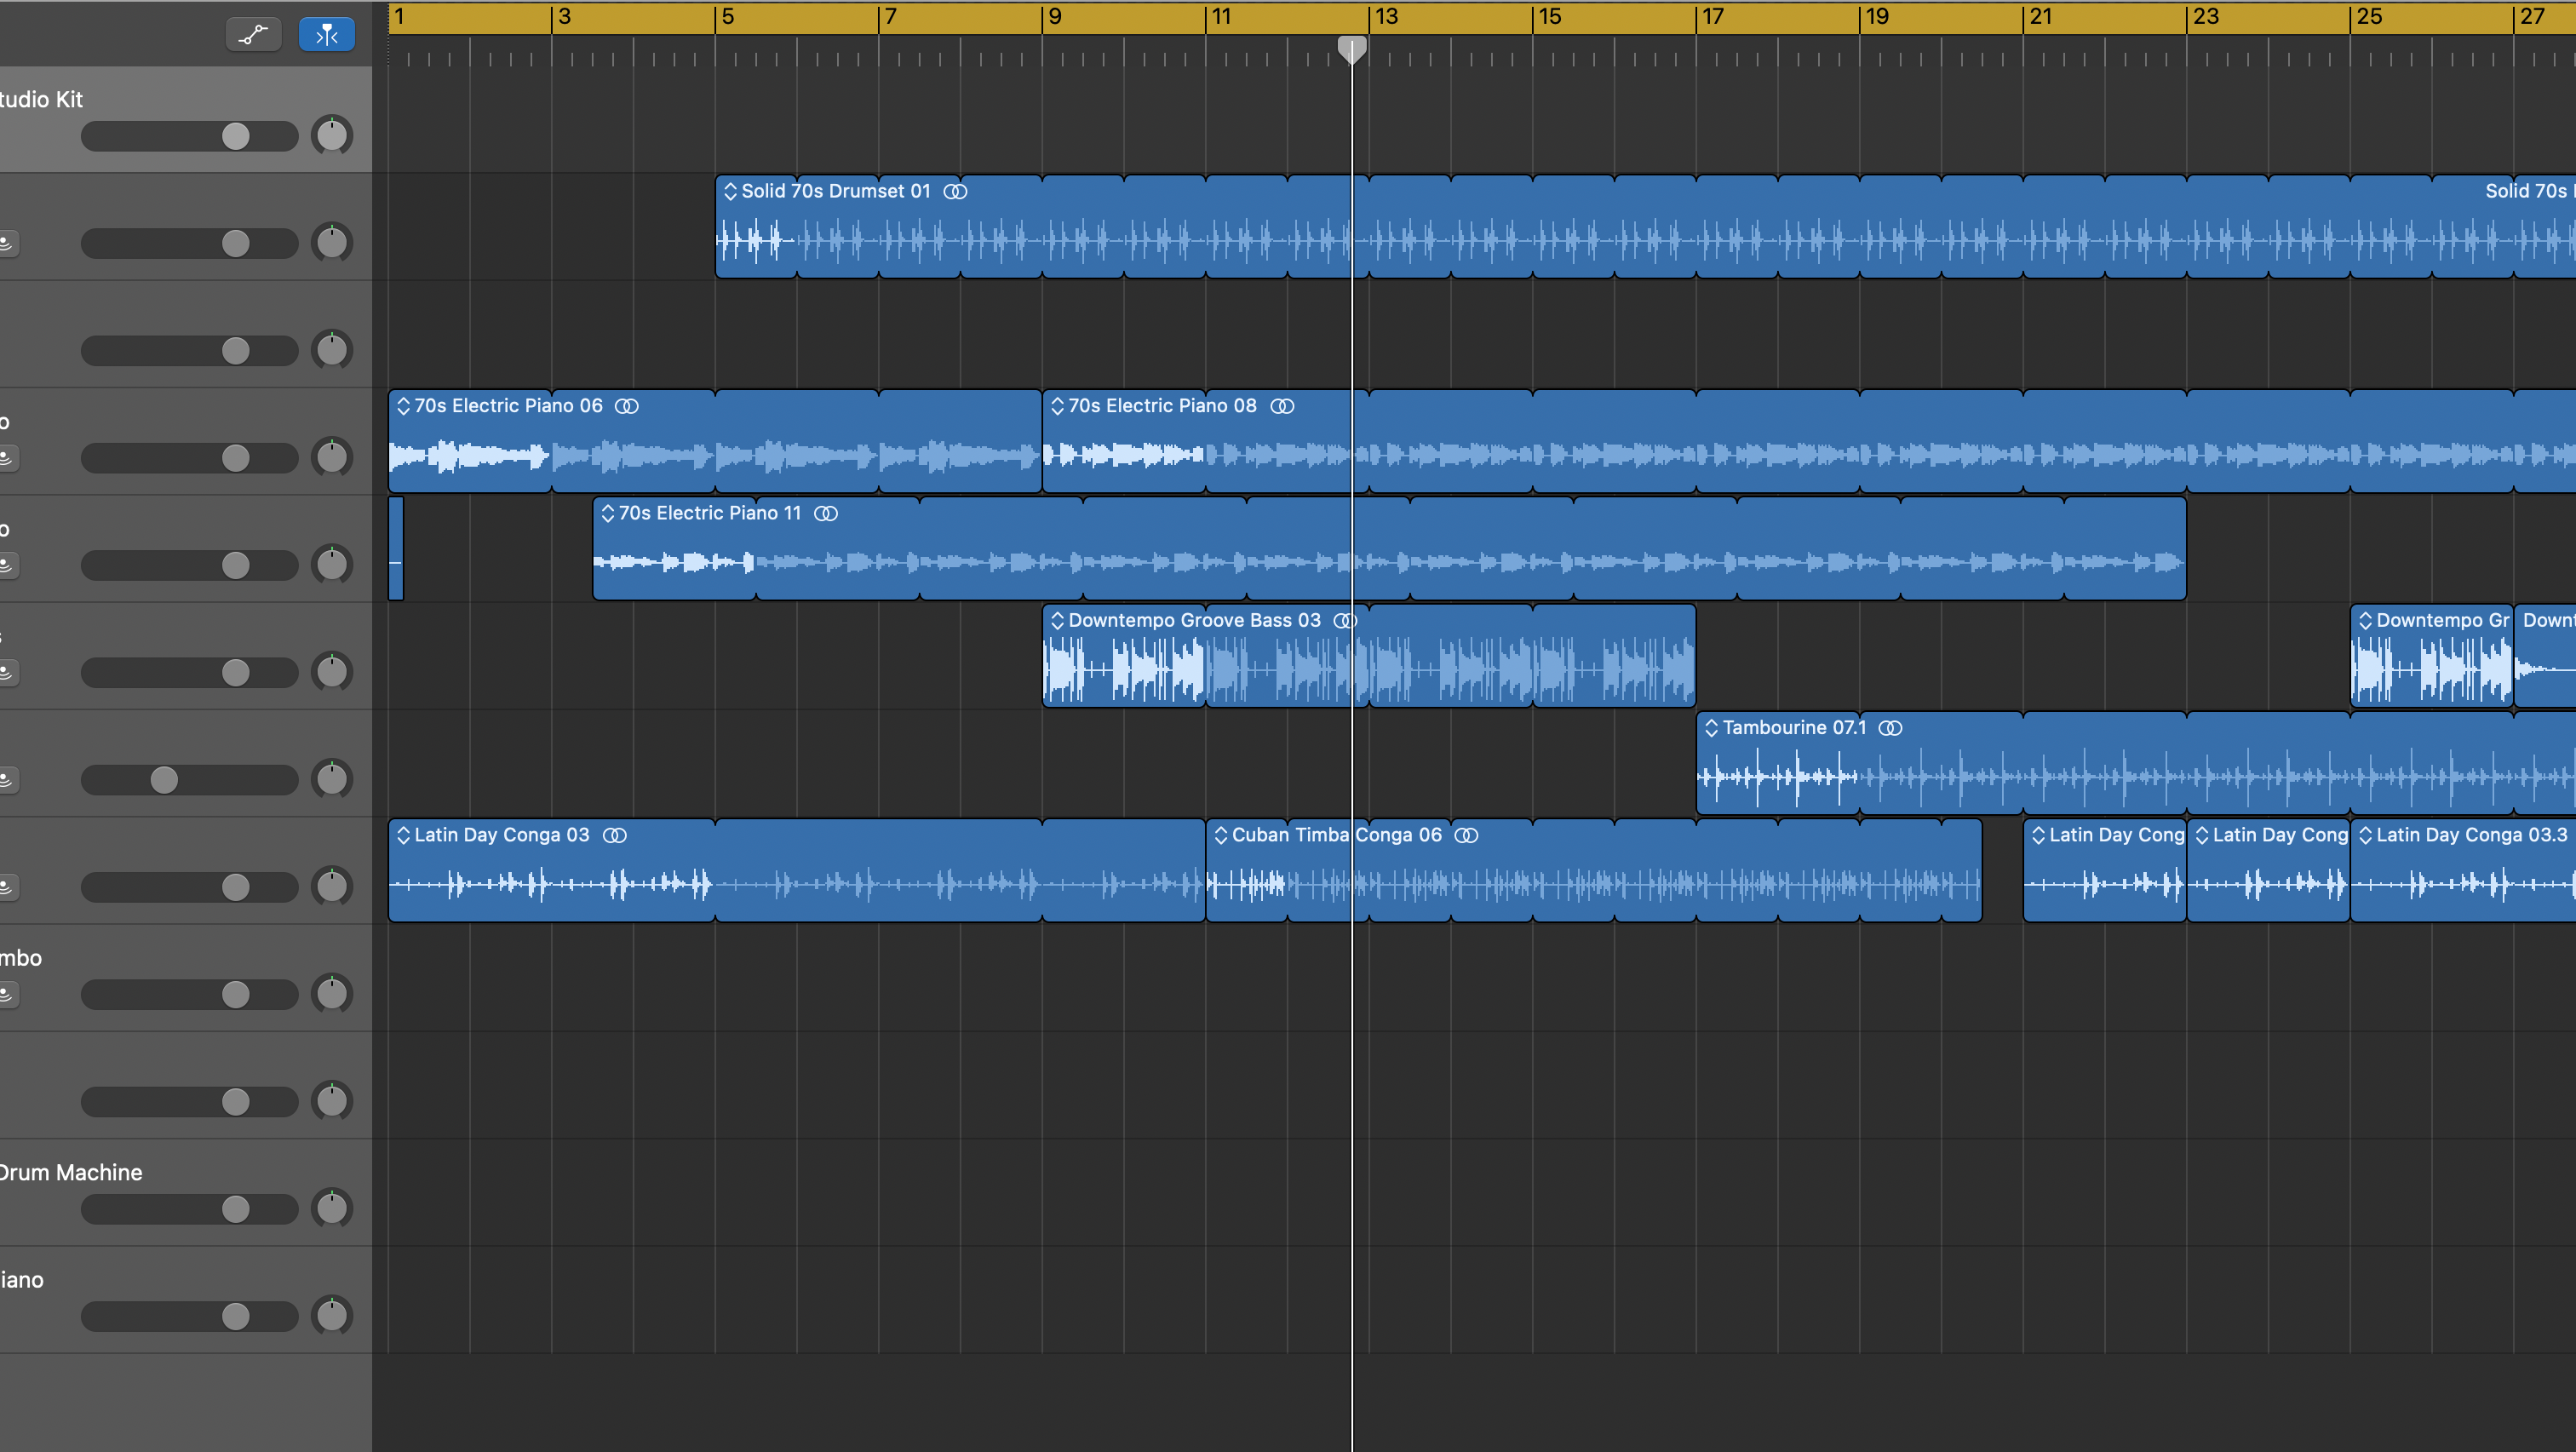Click pan knob on the tambourine track
Image resolution: width=2576 pixels, height=1452 pixels.
332,779
